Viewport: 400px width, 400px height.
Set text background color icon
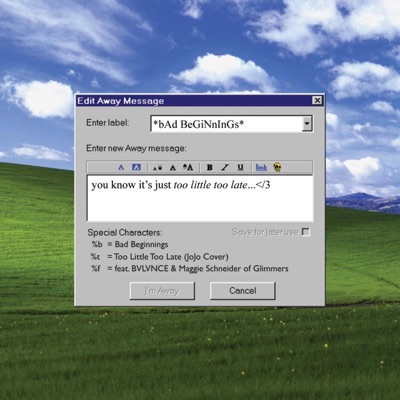pos(136,167)
